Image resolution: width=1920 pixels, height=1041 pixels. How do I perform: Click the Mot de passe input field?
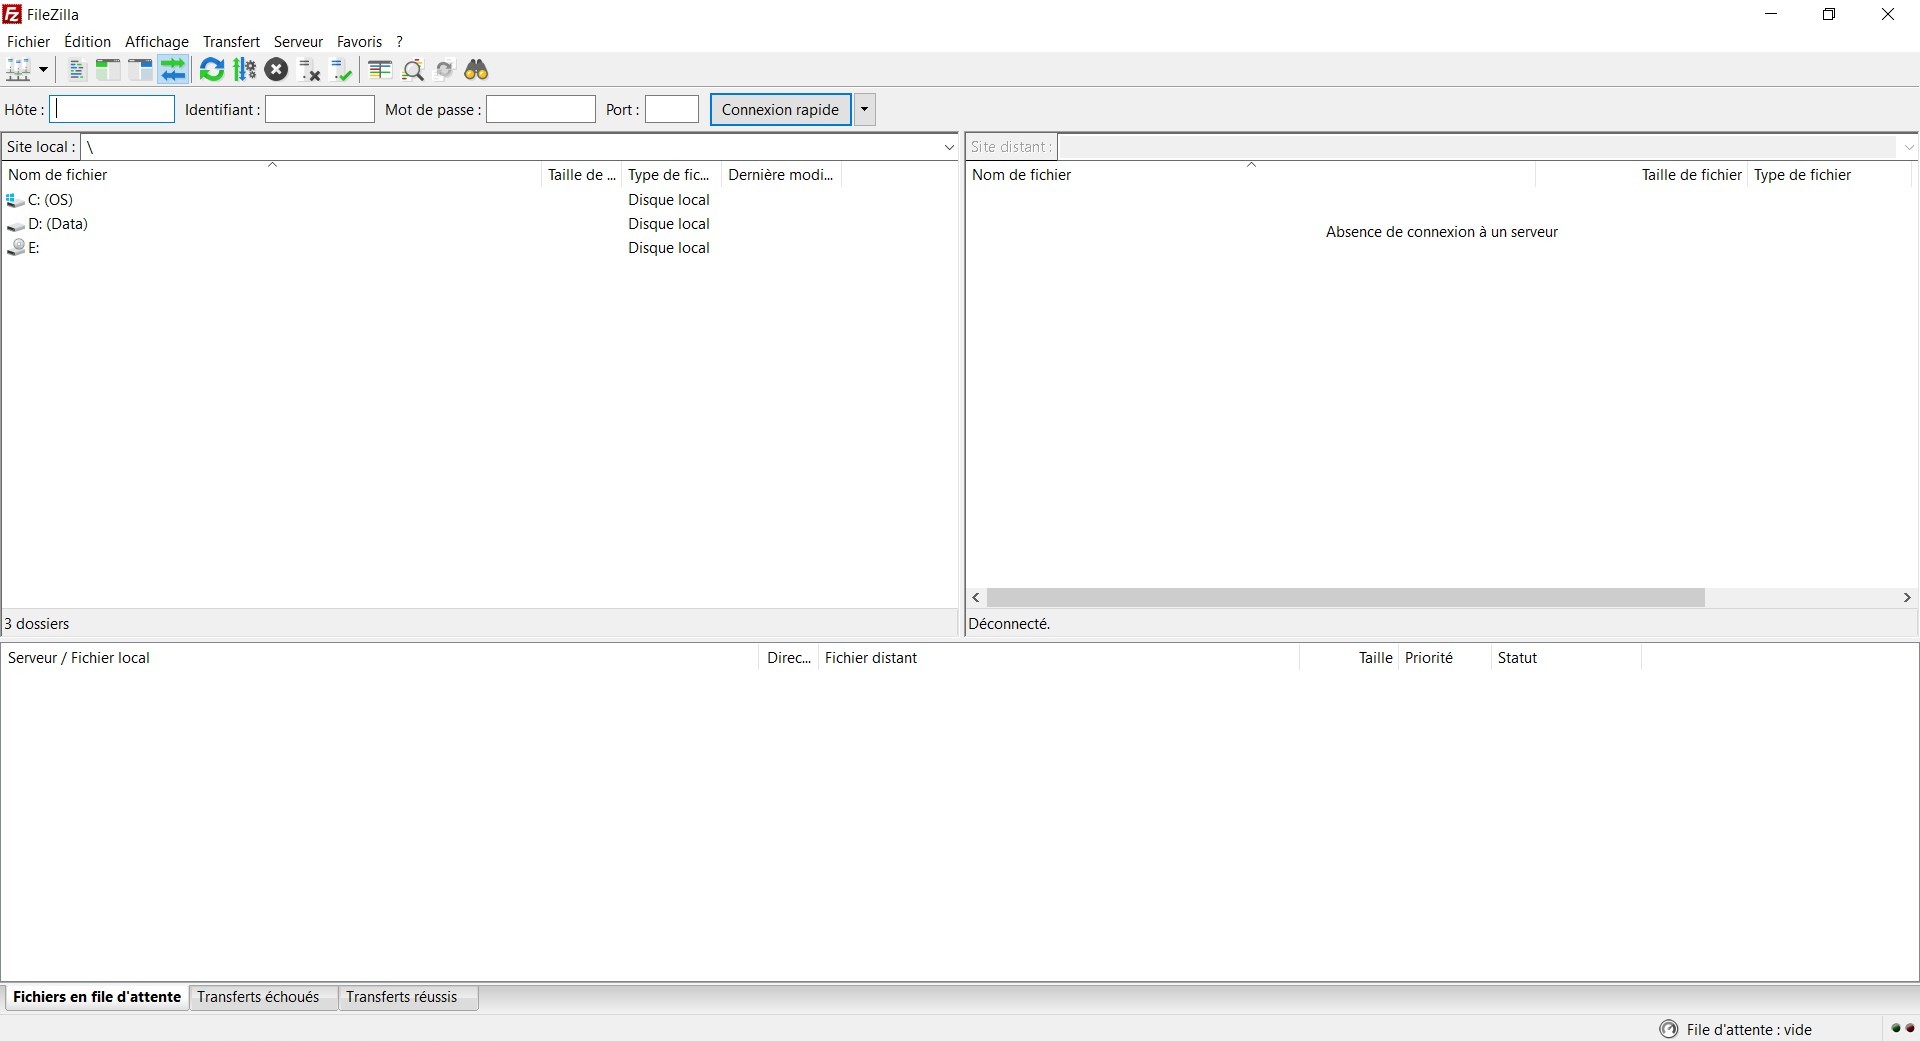pyautogui.click(x=540, y=110)
